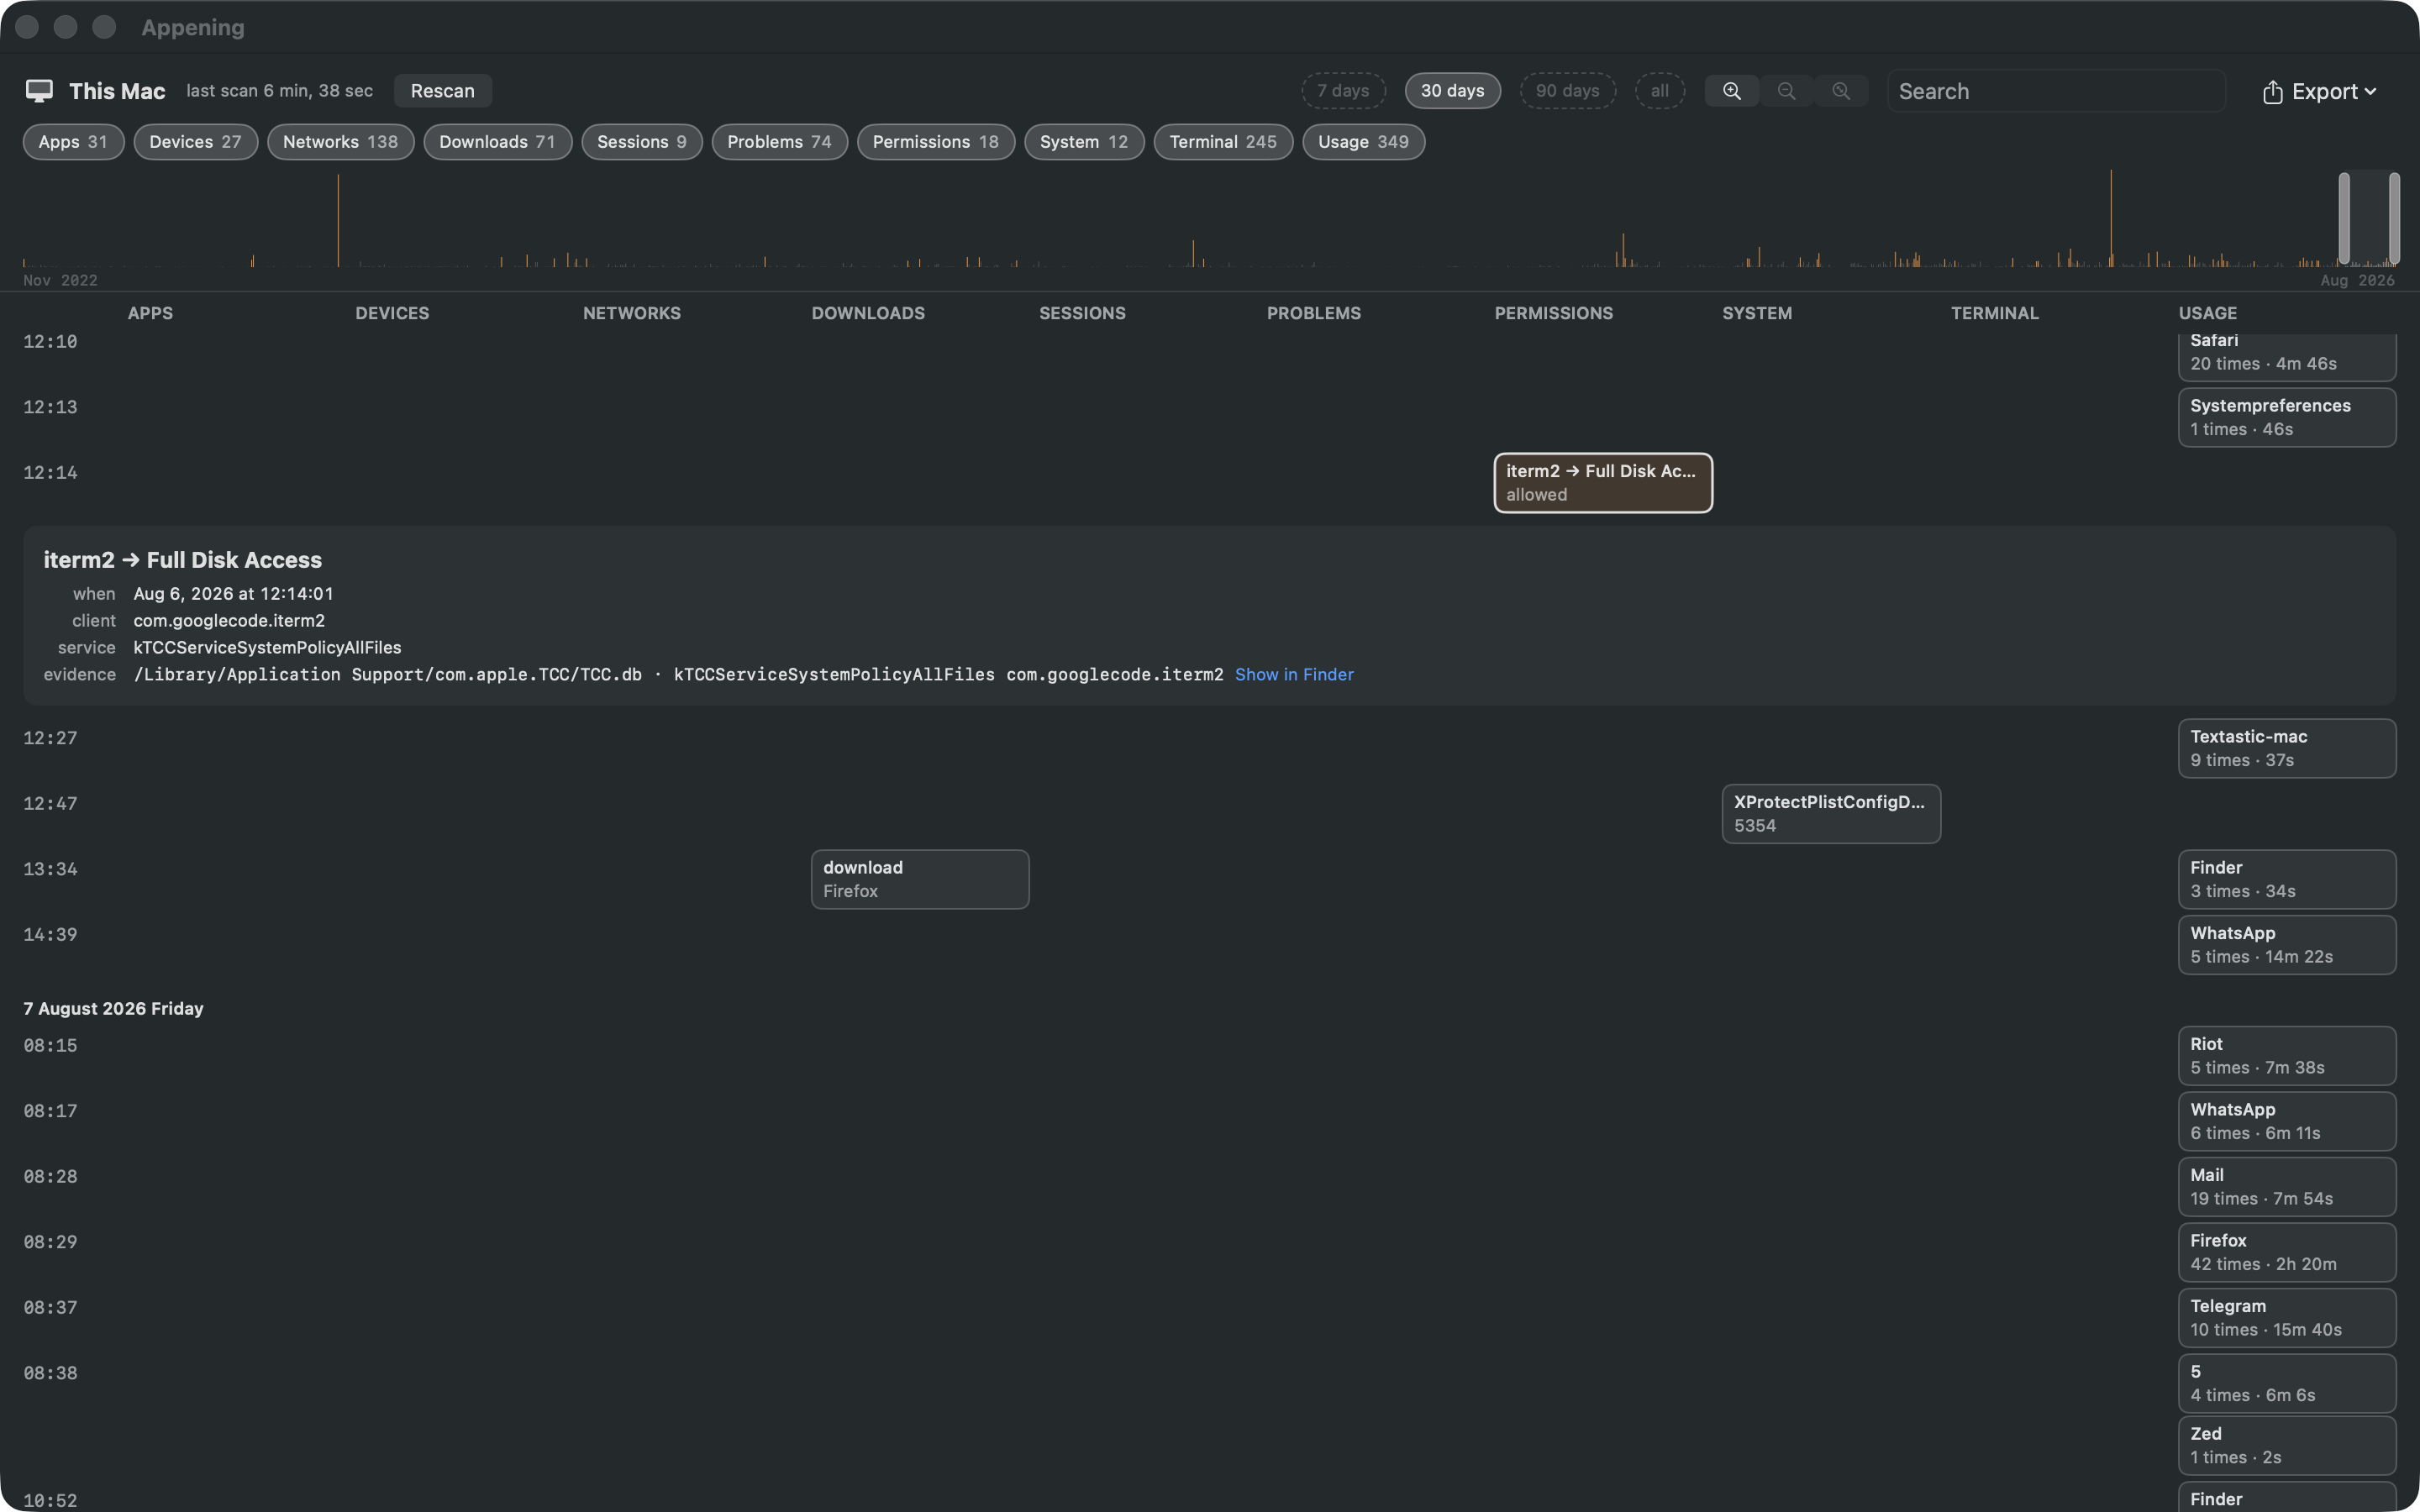Click the zoom out magnifier icon
The image size is (2420, 1512).
click(1786, 91)
